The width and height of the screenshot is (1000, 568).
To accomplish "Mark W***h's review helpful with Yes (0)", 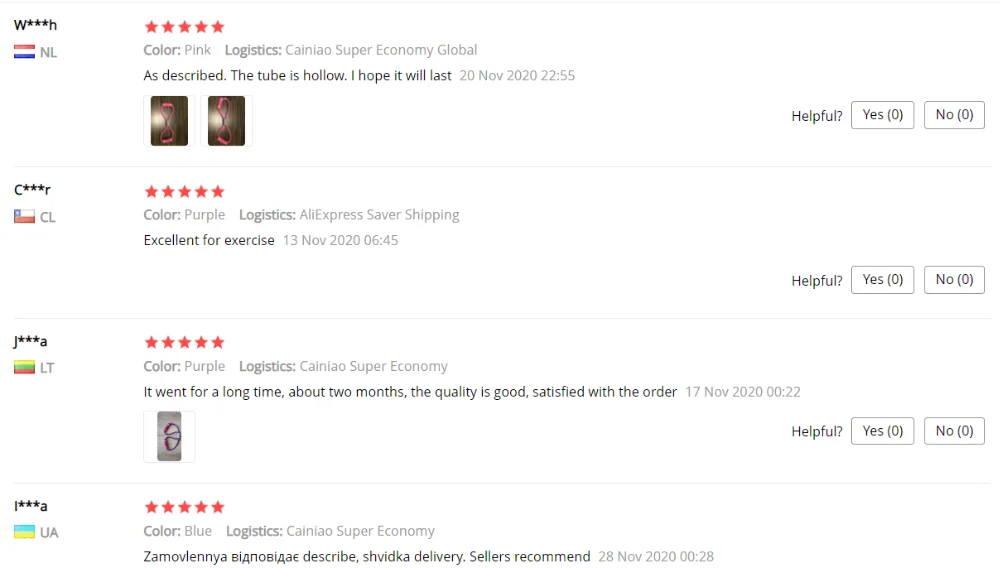I will pos(883,115).
